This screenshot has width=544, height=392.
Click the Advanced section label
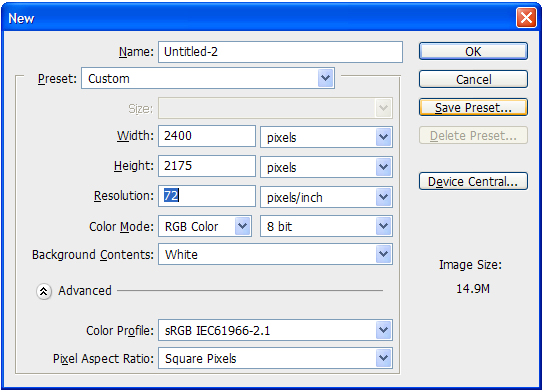pyautogui.click(x=85, y=291)
